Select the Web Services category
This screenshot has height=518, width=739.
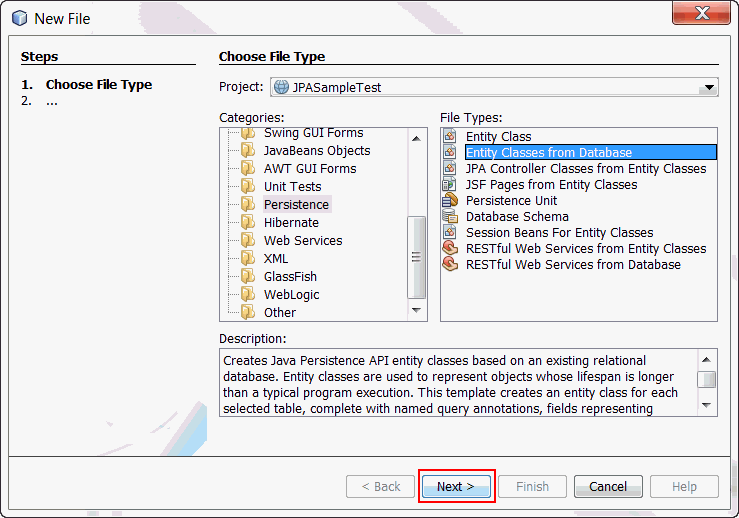[303, 240]
